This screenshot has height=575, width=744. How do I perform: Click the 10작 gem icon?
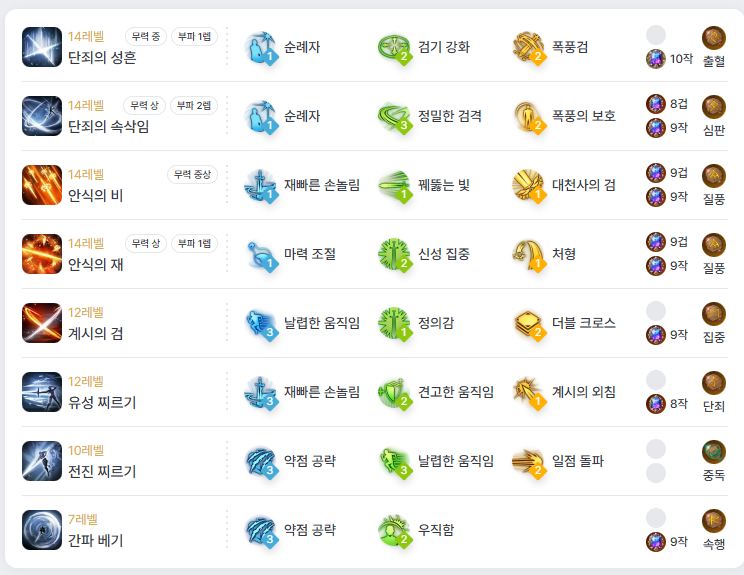point(656,59)
